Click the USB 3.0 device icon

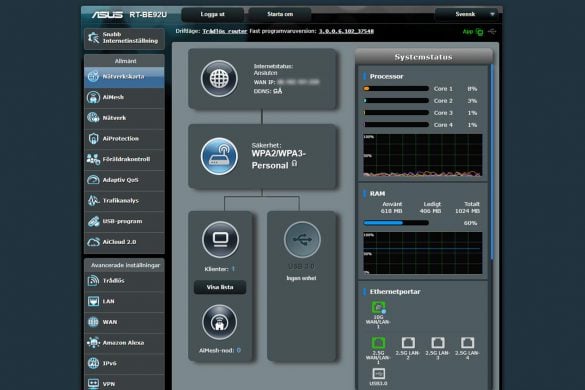click(302, 240)
